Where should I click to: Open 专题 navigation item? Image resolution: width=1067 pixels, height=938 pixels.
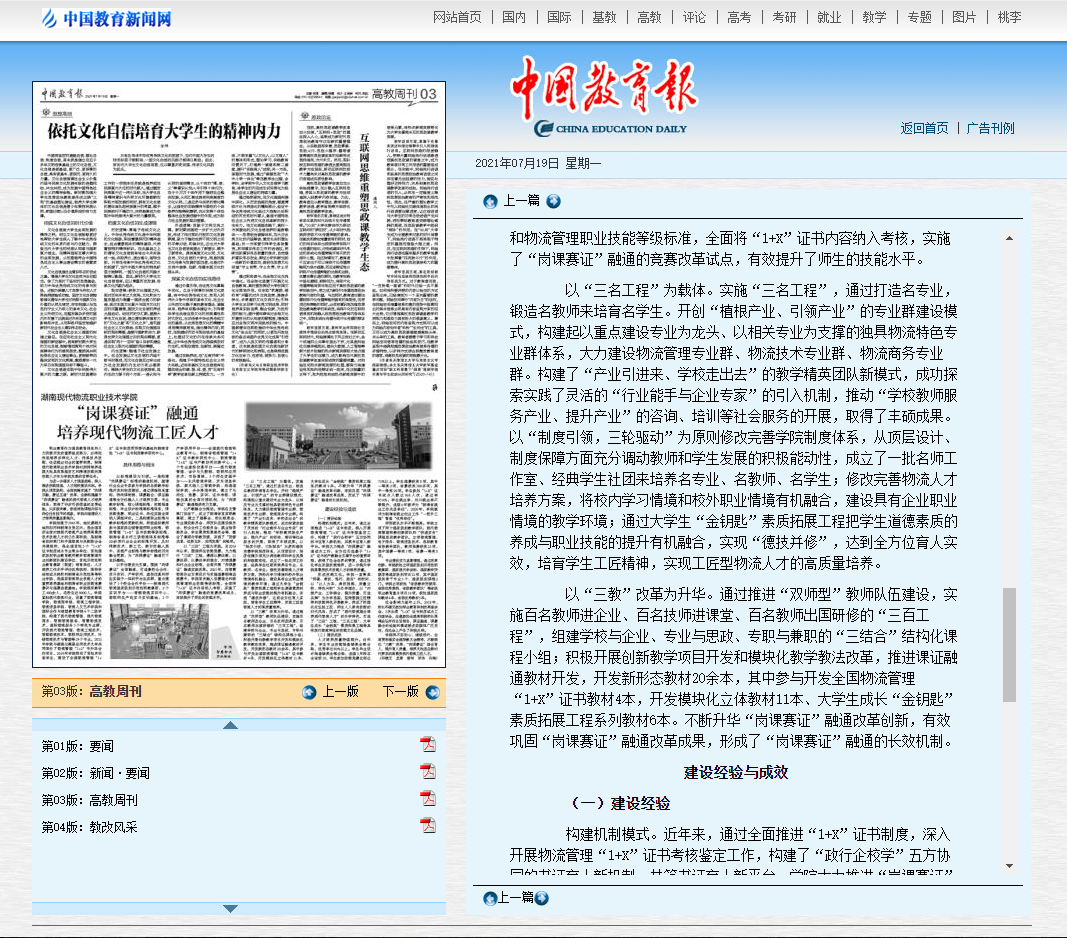pyautogui.click(x=919, y=17)
